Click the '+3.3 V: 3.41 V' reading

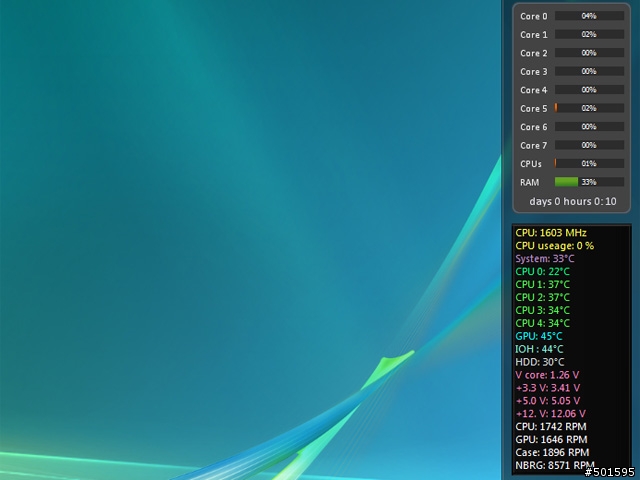click(547, 388)
